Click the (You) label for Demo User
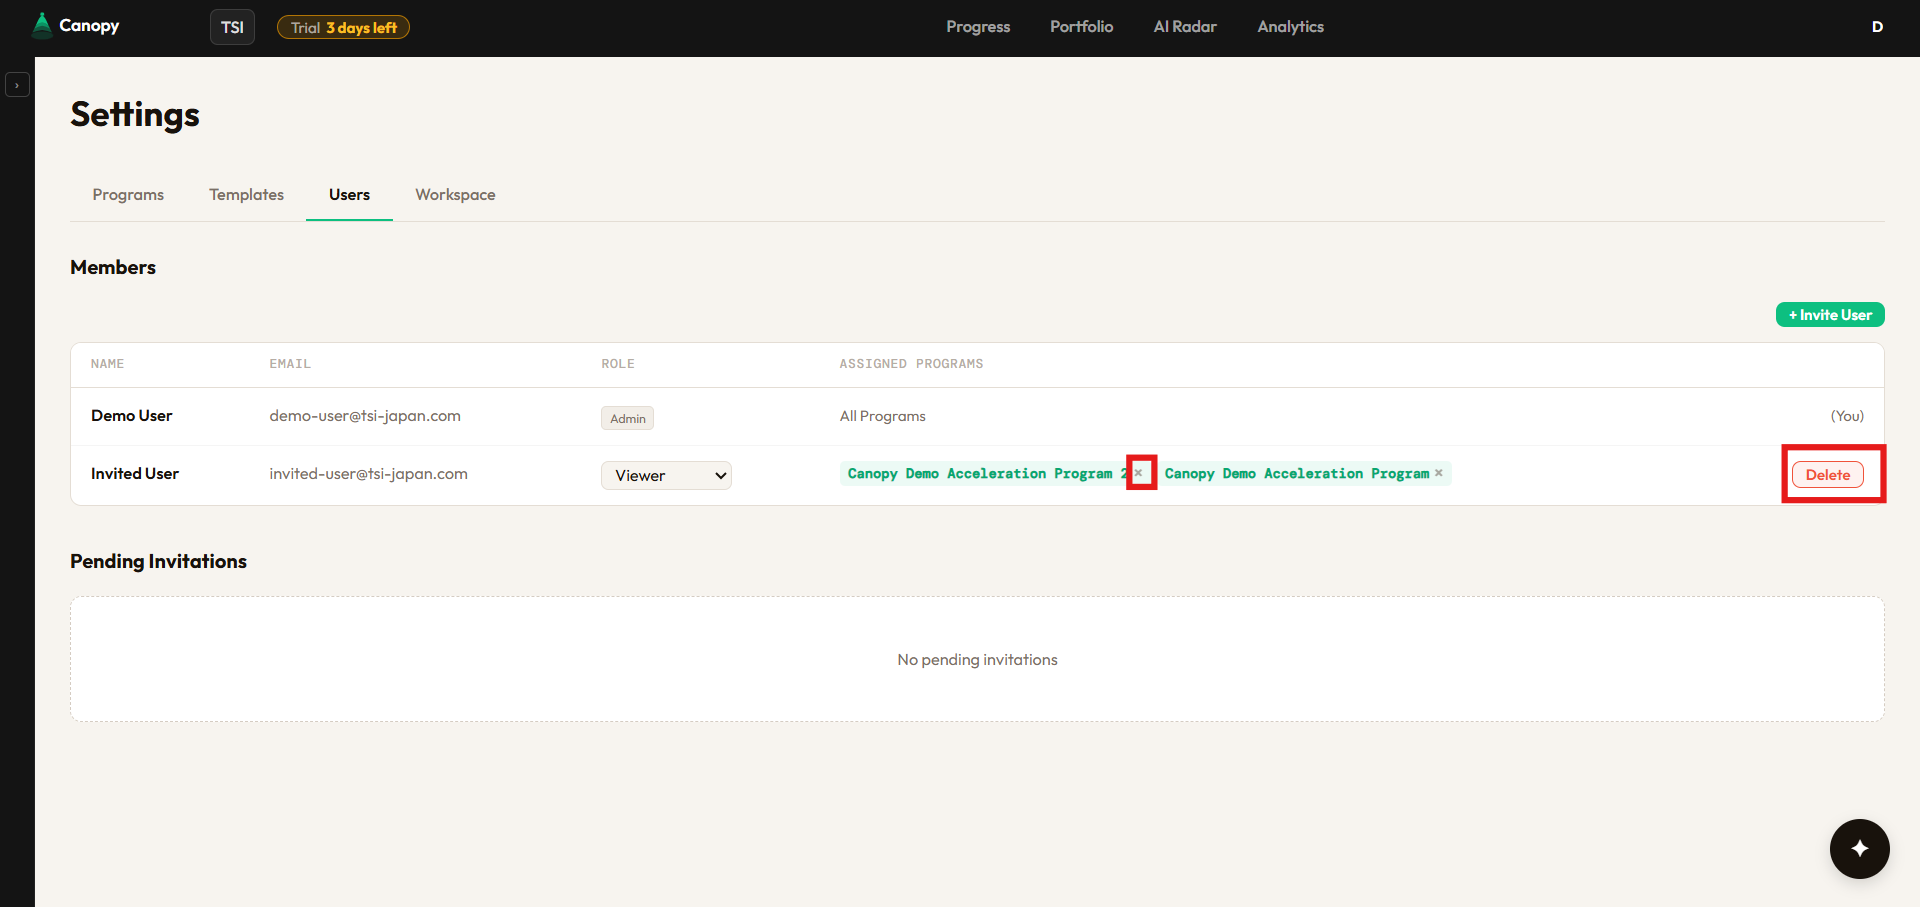 1847,416
